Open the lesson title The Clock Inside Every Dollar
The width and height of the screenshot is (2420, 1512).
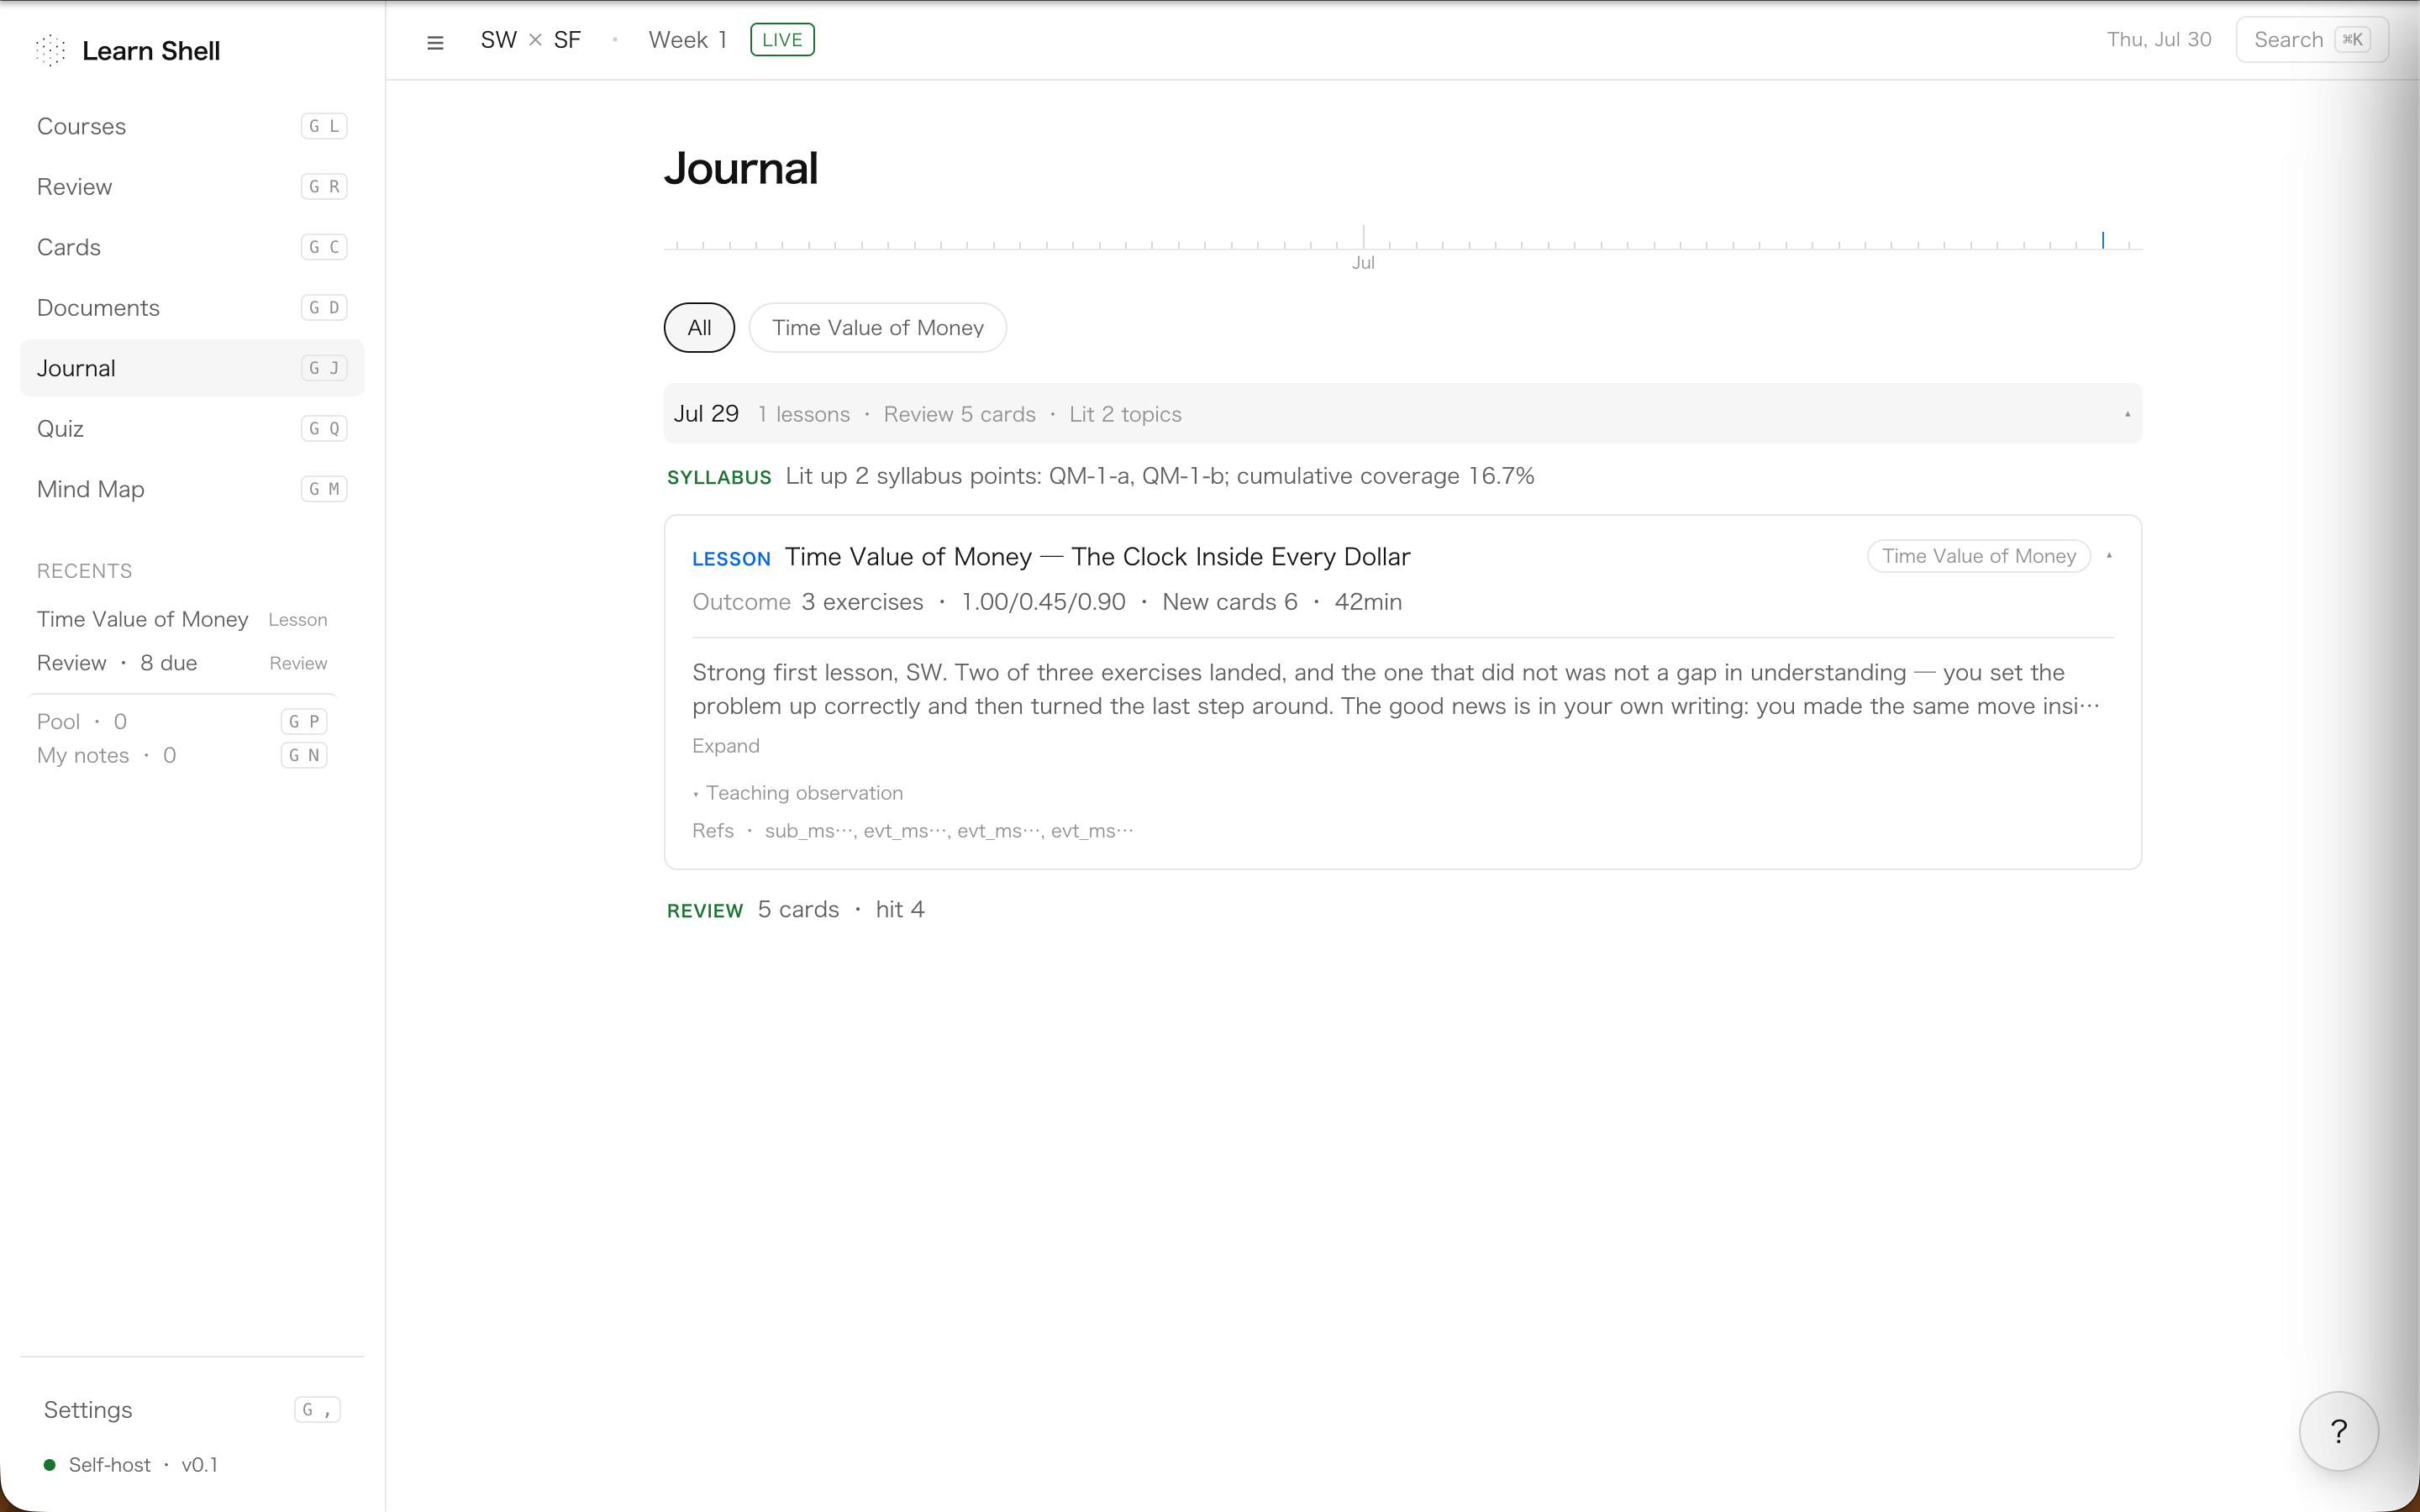point(1097,557)
